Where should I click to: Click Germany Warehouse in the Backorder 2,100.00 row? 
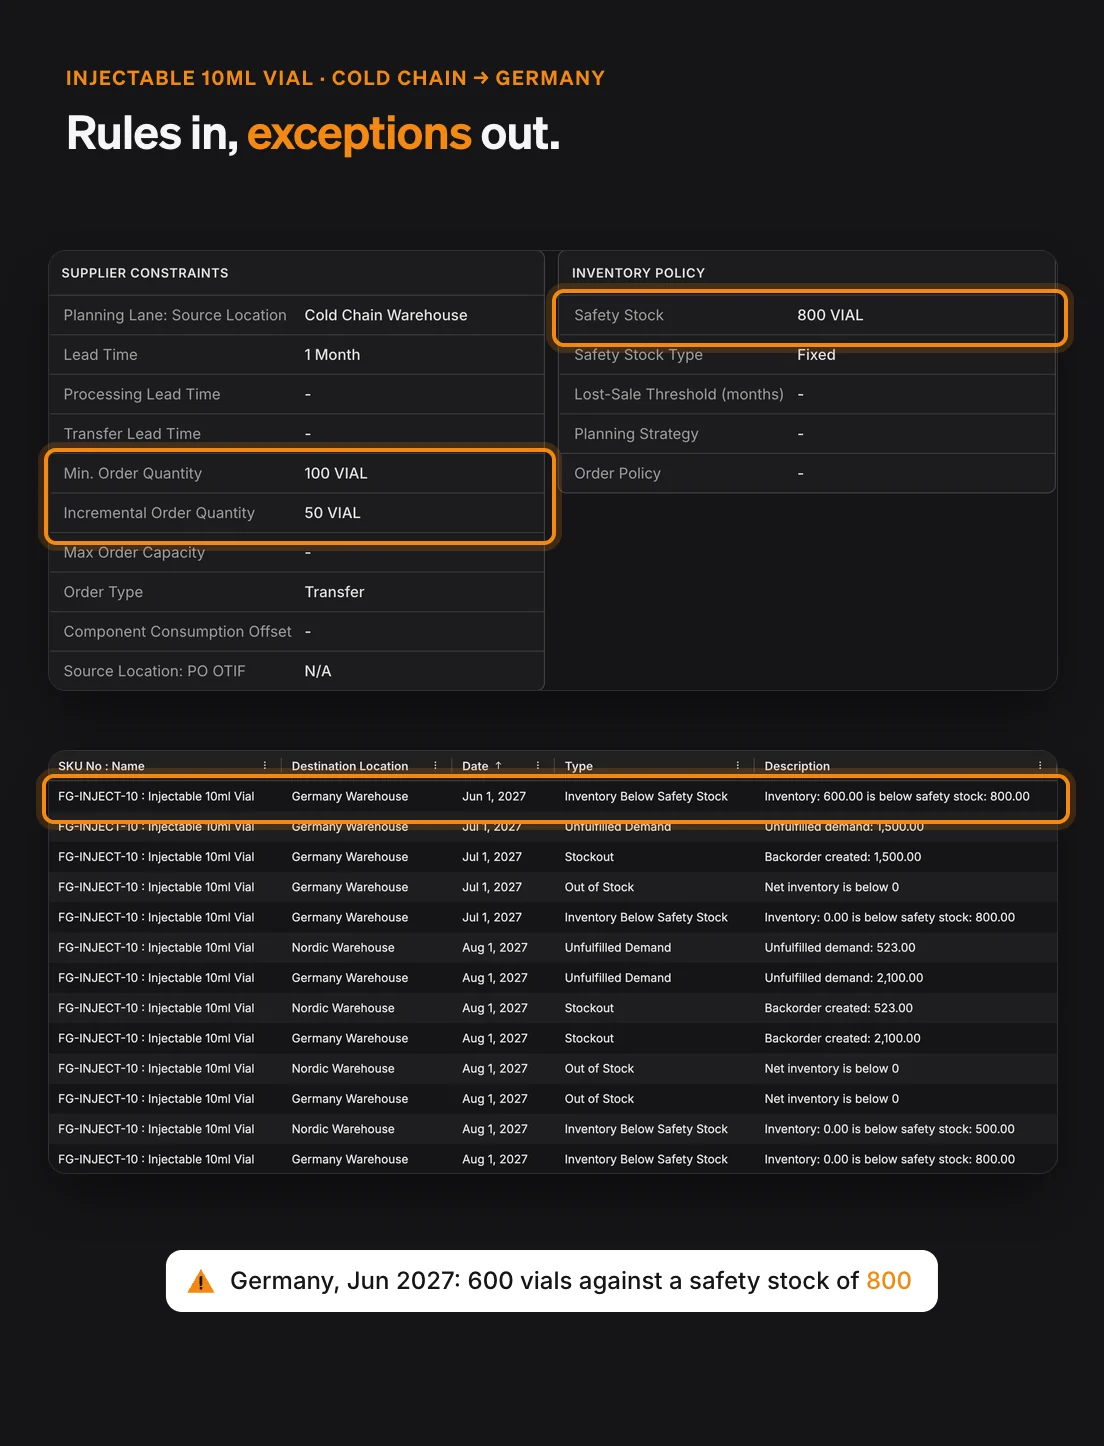point(350,1039)
